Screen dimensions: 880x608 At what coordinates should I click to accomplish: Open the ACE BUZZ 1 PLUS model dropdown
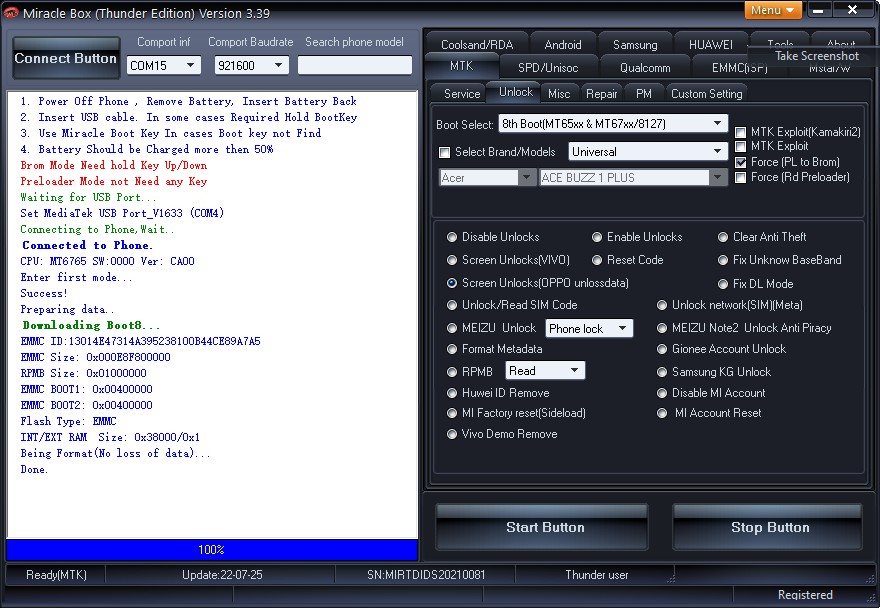(632, 178)
